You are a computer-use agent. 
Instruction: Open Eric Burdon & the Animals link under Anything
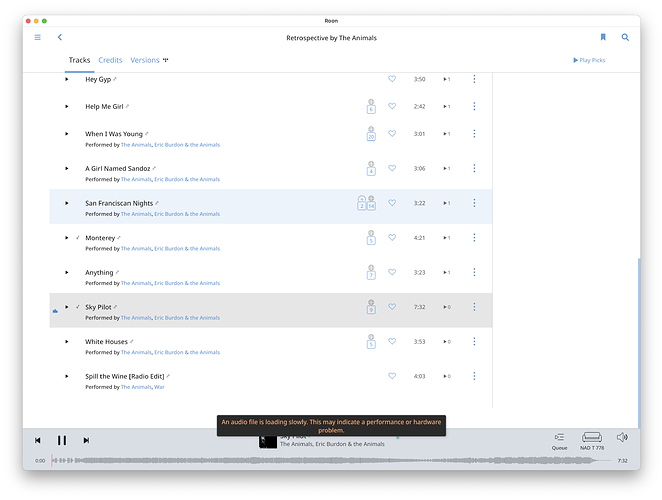click(187, 283)
